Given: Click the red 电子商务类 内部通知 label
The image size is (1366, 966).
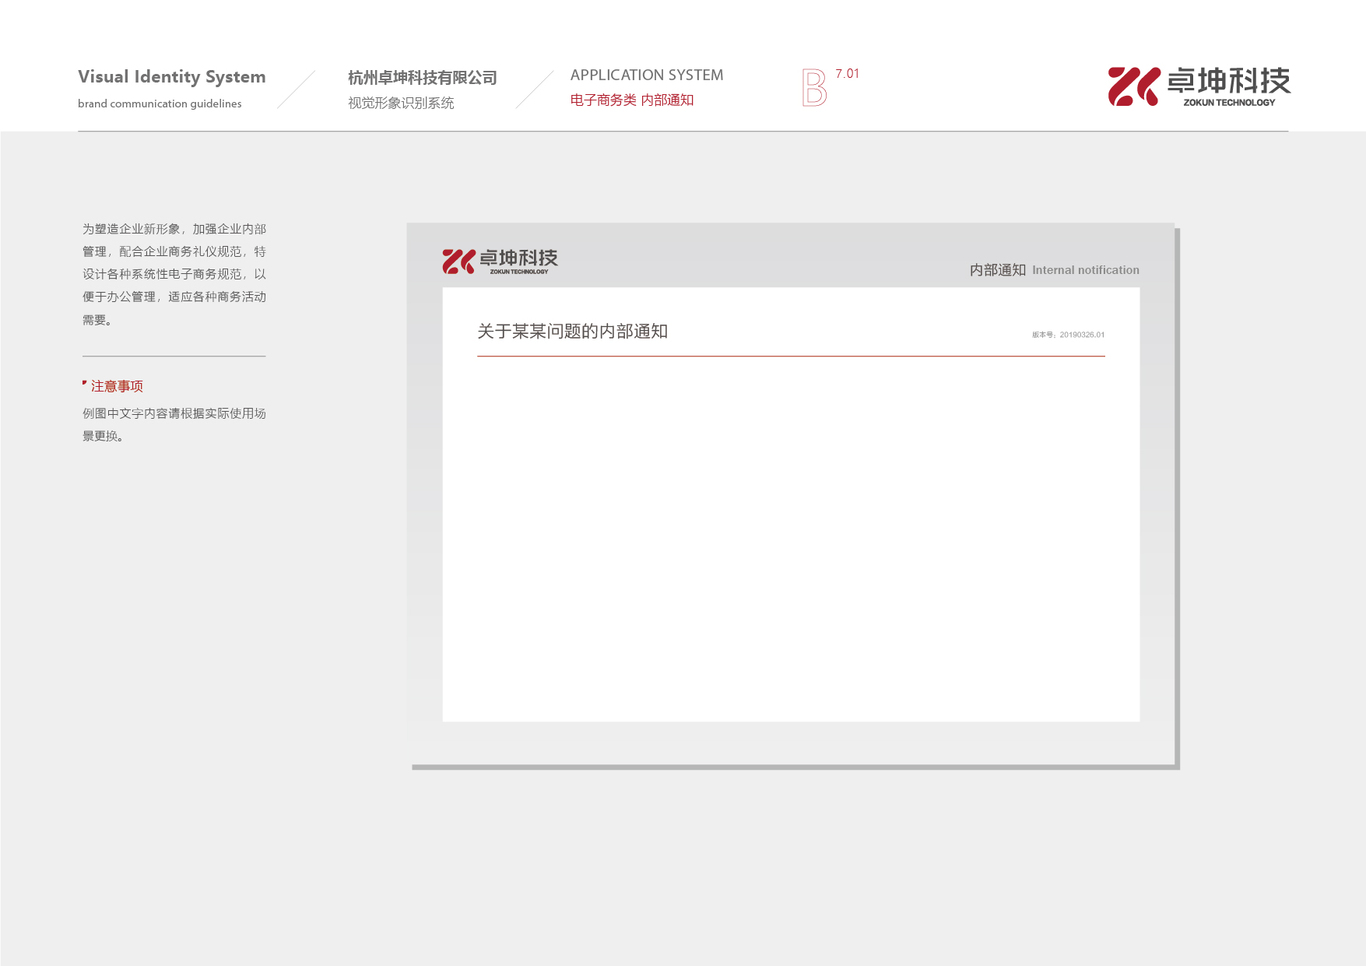Looking at the screenshot, I should coord(632,100).
